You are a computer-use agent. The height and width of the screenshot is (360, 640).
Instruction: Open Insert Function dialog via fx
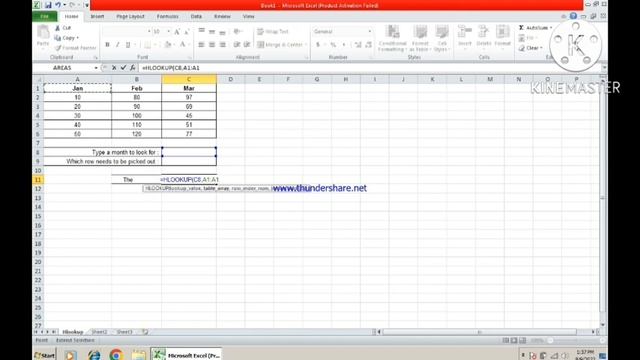coord(133,68)
